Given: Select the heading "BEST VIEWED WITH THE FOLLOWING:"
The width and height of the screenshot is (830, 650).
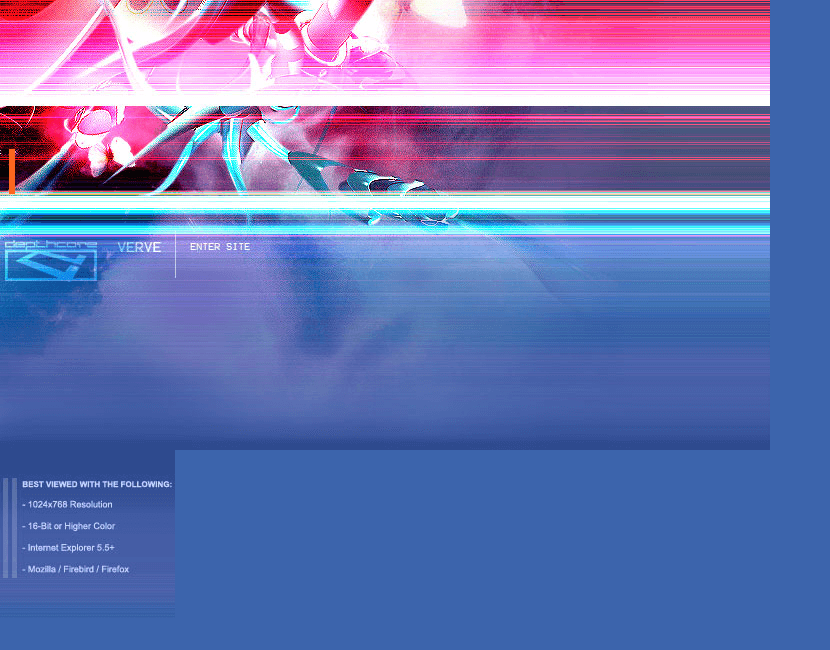Looking at the screenshot, I should (97, 484).
